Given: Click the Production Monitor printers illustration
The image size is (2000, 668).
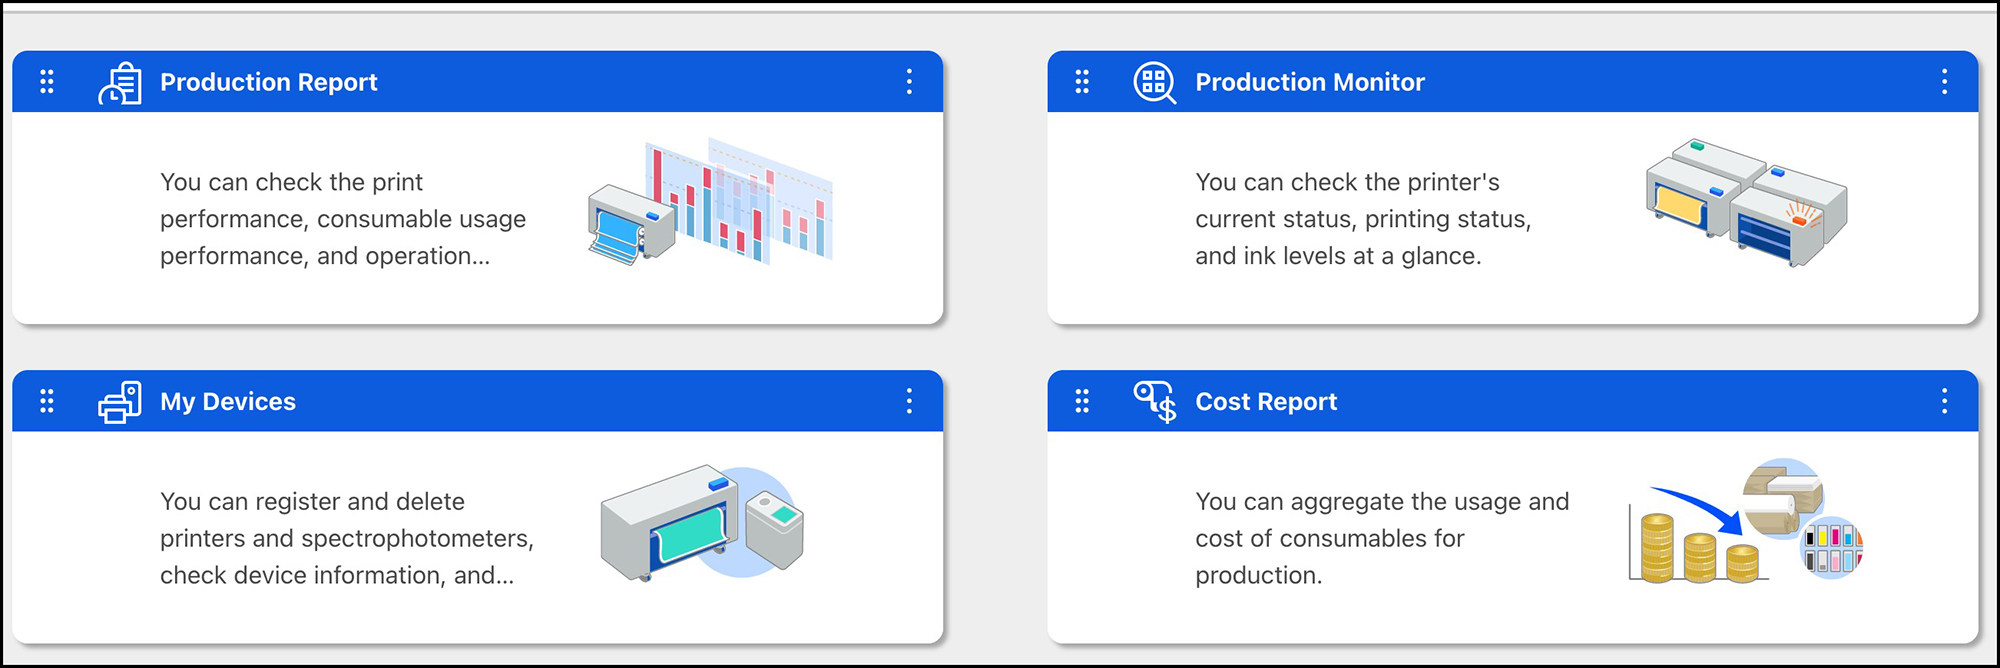Looking at the screenshot, I should (1746, 203).
